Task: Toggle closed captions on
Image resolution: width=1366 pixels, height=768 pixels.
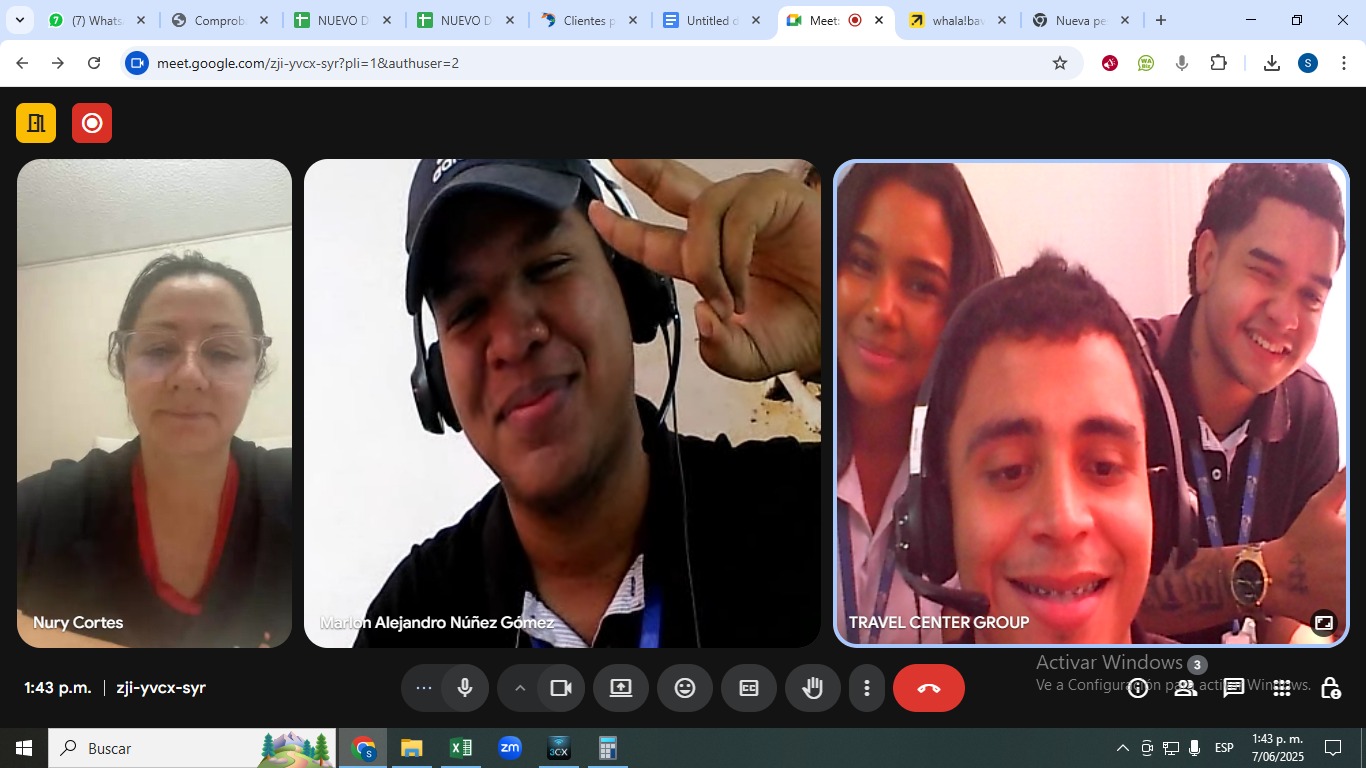Action: pyautogui.click(x=749, y=688)
